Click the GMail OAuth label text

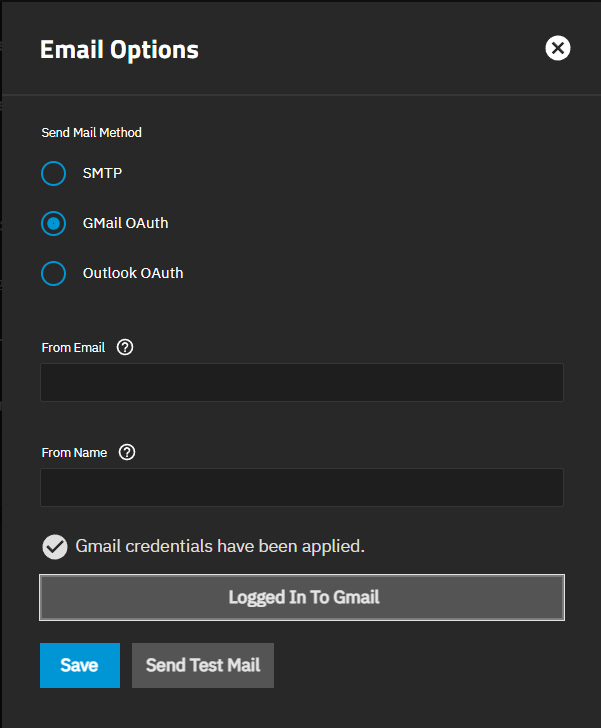[x=125, y=223]
